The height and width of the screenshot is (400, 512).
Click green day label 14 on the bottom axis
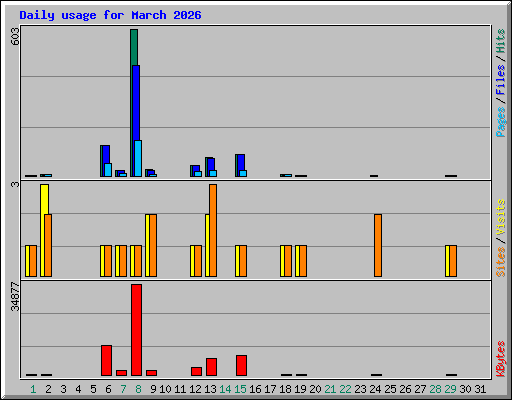coord(225,389)
